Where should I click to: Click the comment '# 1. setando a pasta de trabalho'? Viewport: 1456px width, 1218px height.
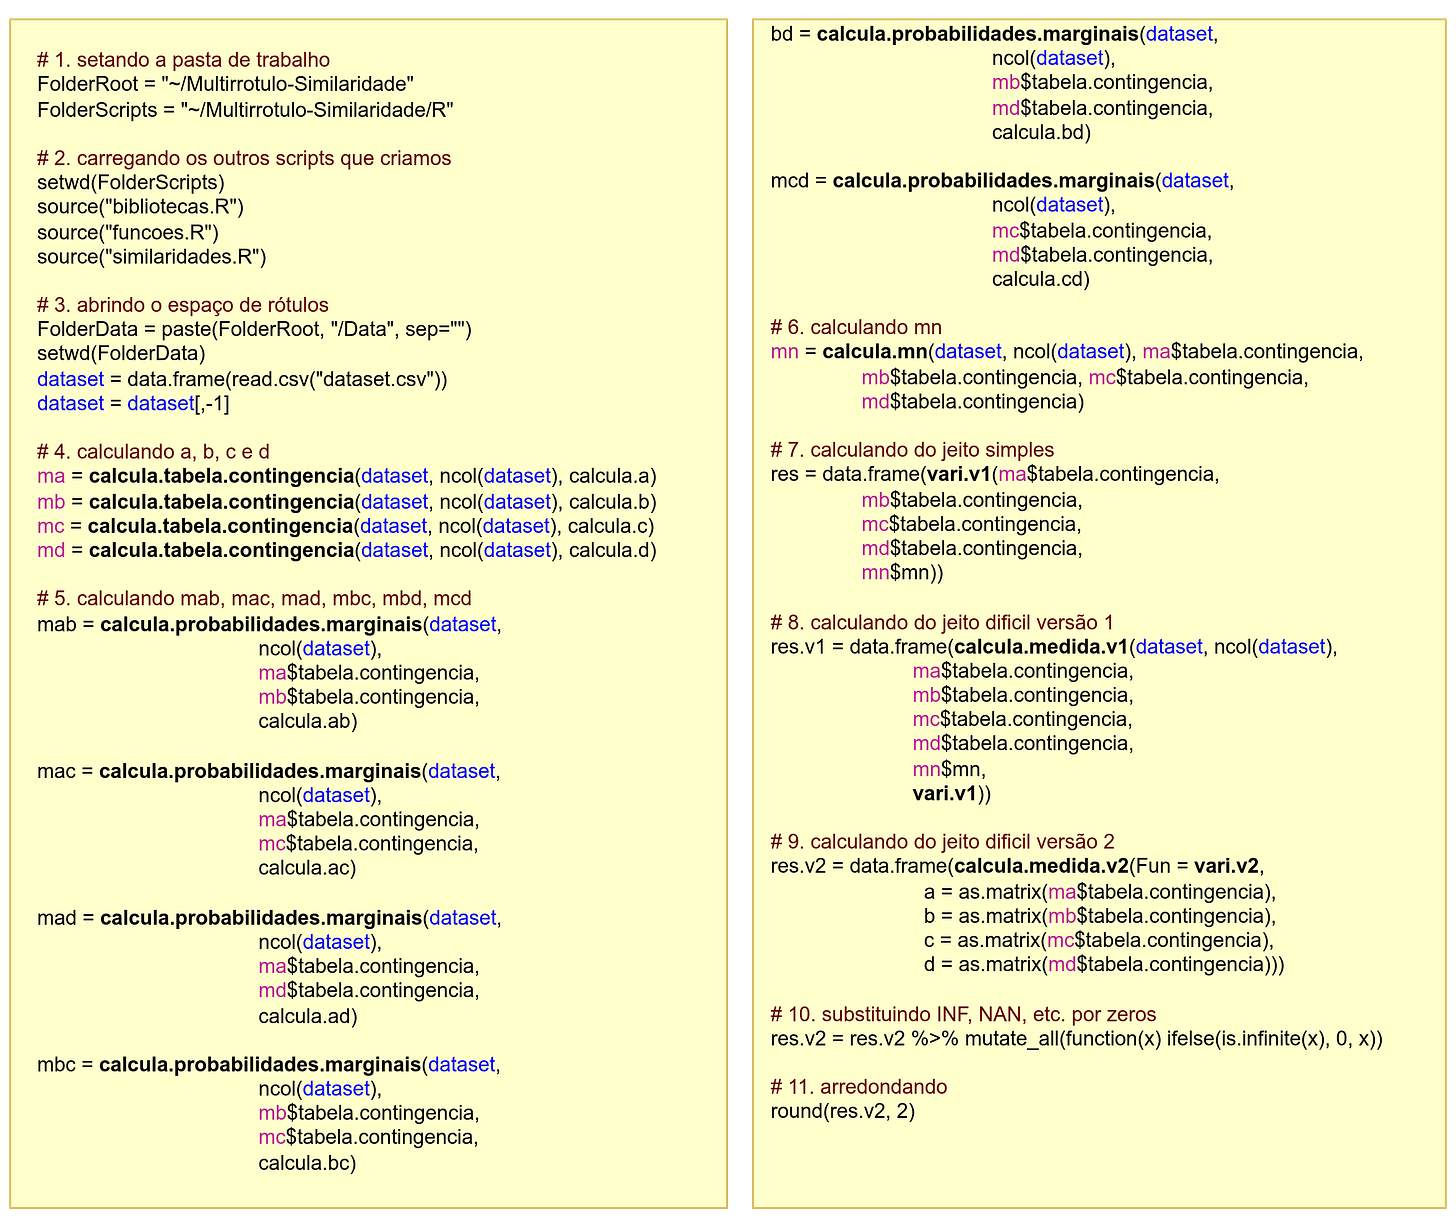[x=183, y=60]
